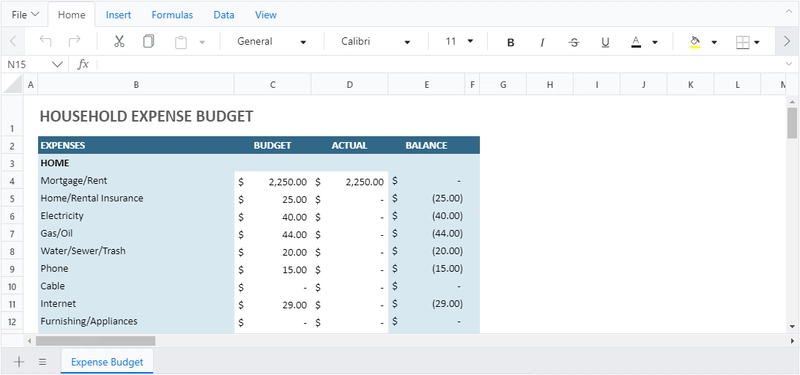Select column B header
Screen dimensions: 800x375
pyautogui.click(x=136, y=85)
